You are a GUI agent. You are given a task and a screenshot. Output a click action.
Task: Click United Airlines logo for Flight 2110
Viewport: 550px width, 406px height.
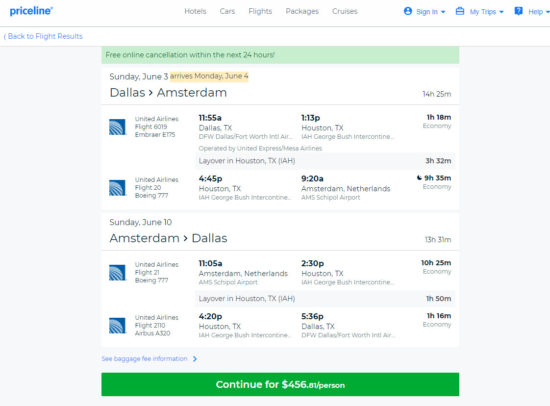click(x=117, y=325)
